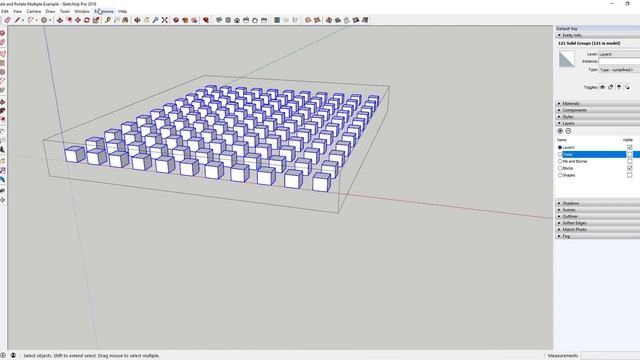Open the Type dropdown in Entity Info

tap(619, 70)
